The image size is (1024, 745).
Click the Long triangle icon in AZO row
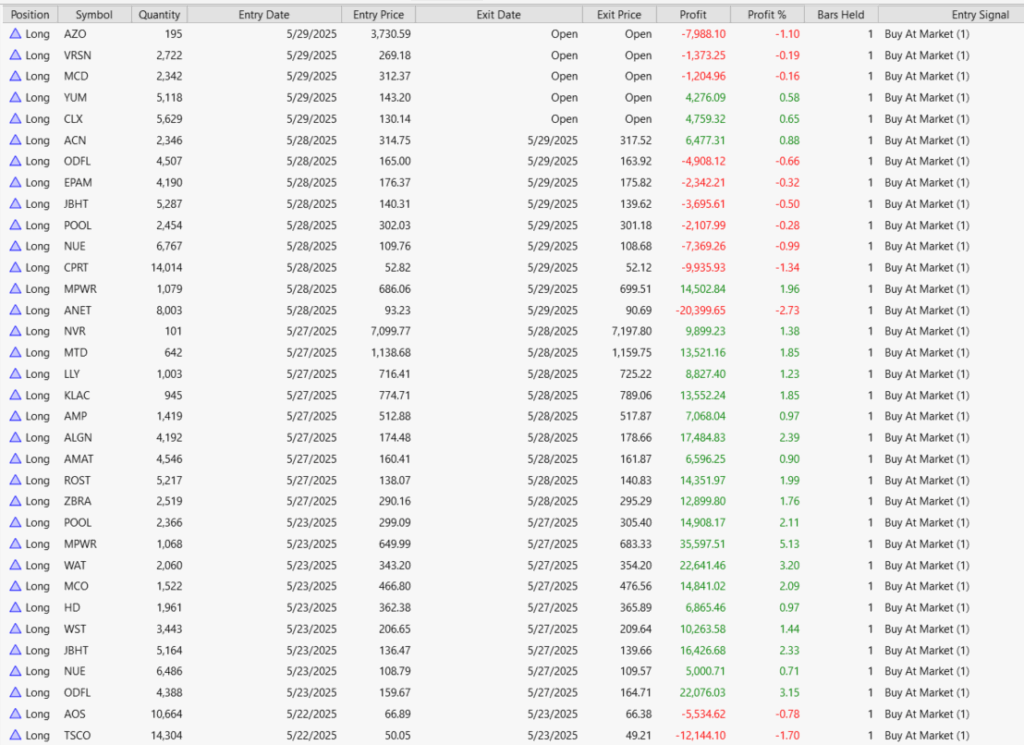click(15, 34)
